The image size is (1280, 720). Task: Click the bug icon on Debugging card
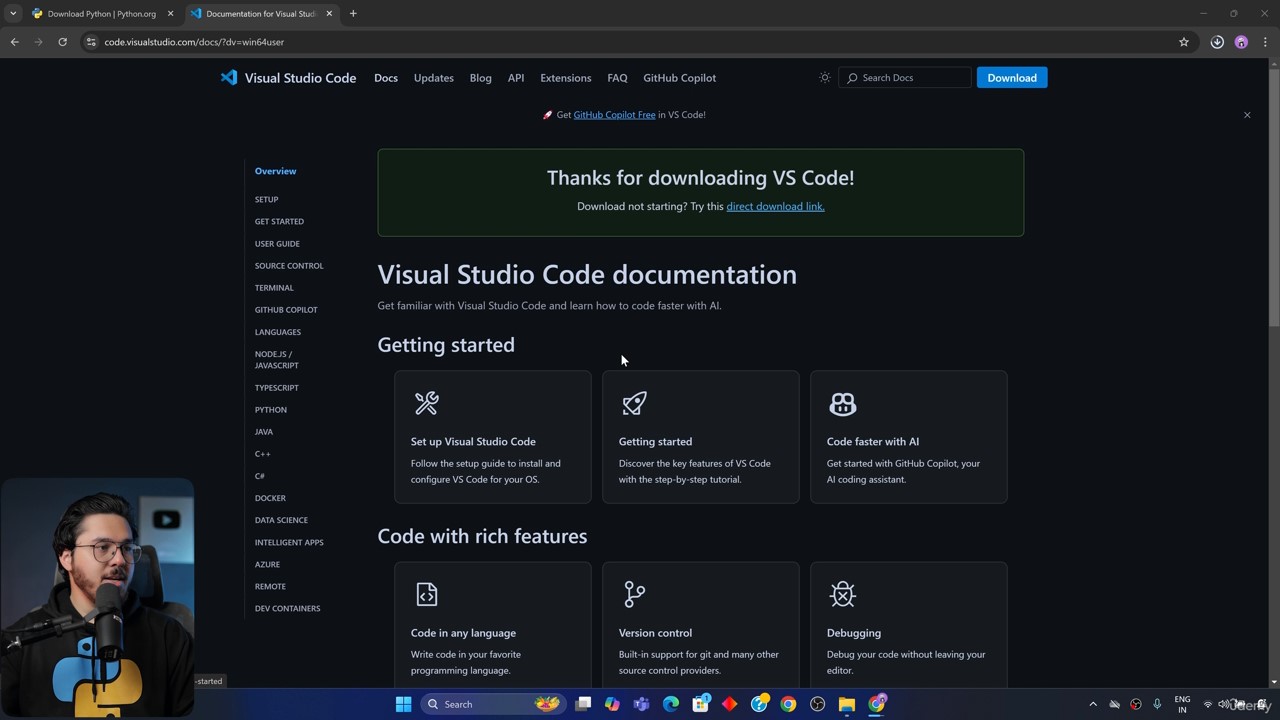(843, 594)
